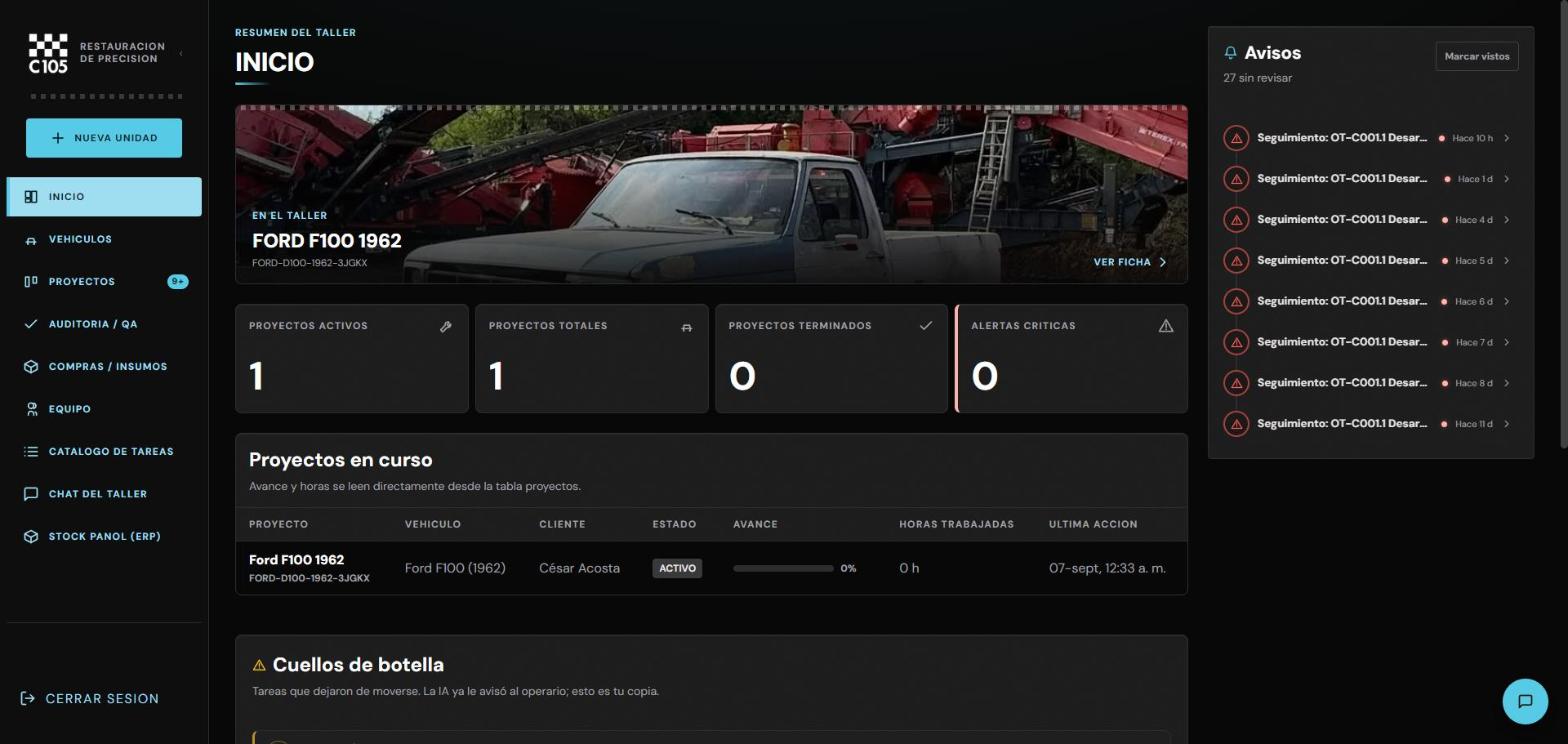Click the C105 checkered flag logo
This screenshot has width=1568, height=744.
[x=48, y=53]
